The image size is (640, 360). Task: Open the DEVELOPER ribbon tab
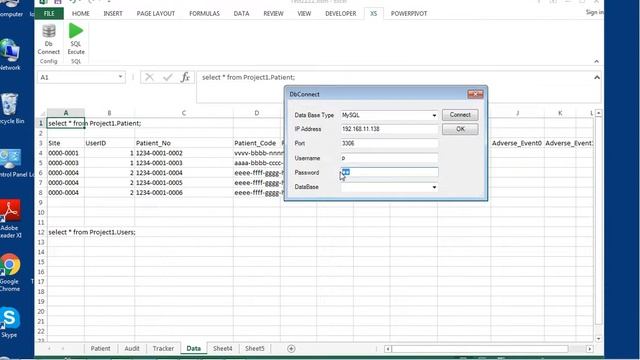pyautogui.click(x=340, y=13)
